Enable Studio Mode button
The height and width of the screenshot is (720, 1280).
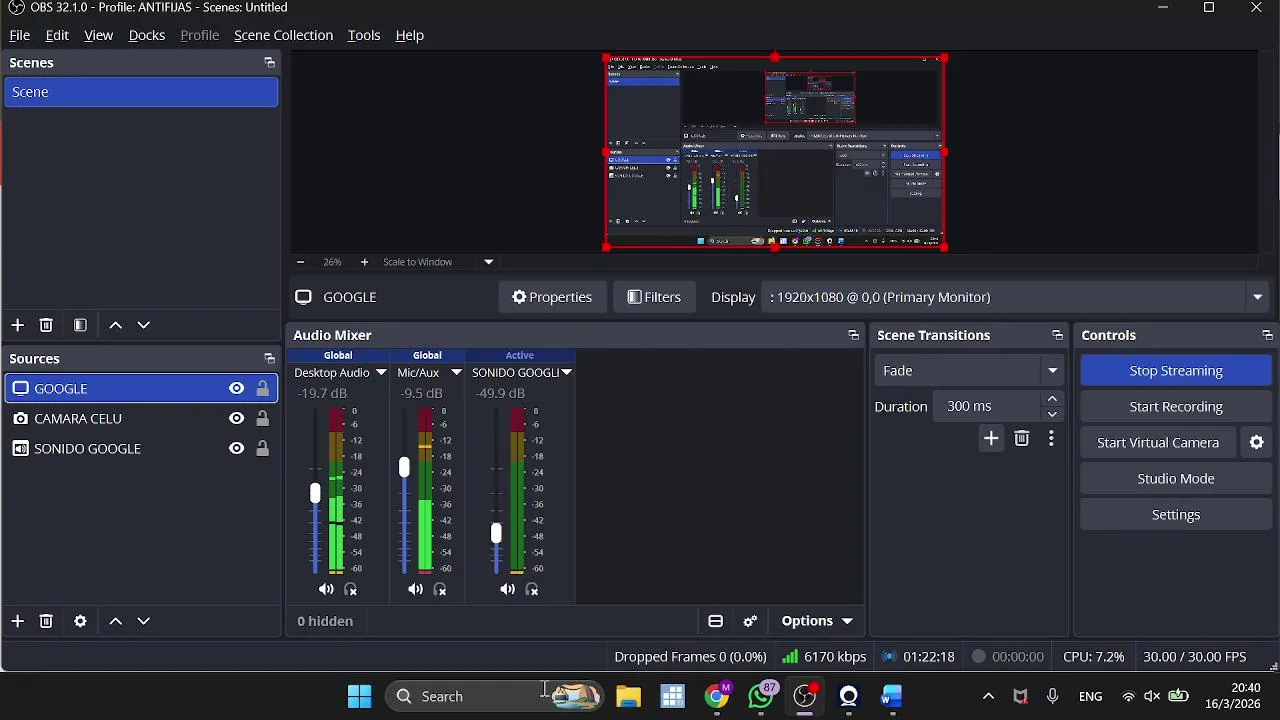[1176, 479]
